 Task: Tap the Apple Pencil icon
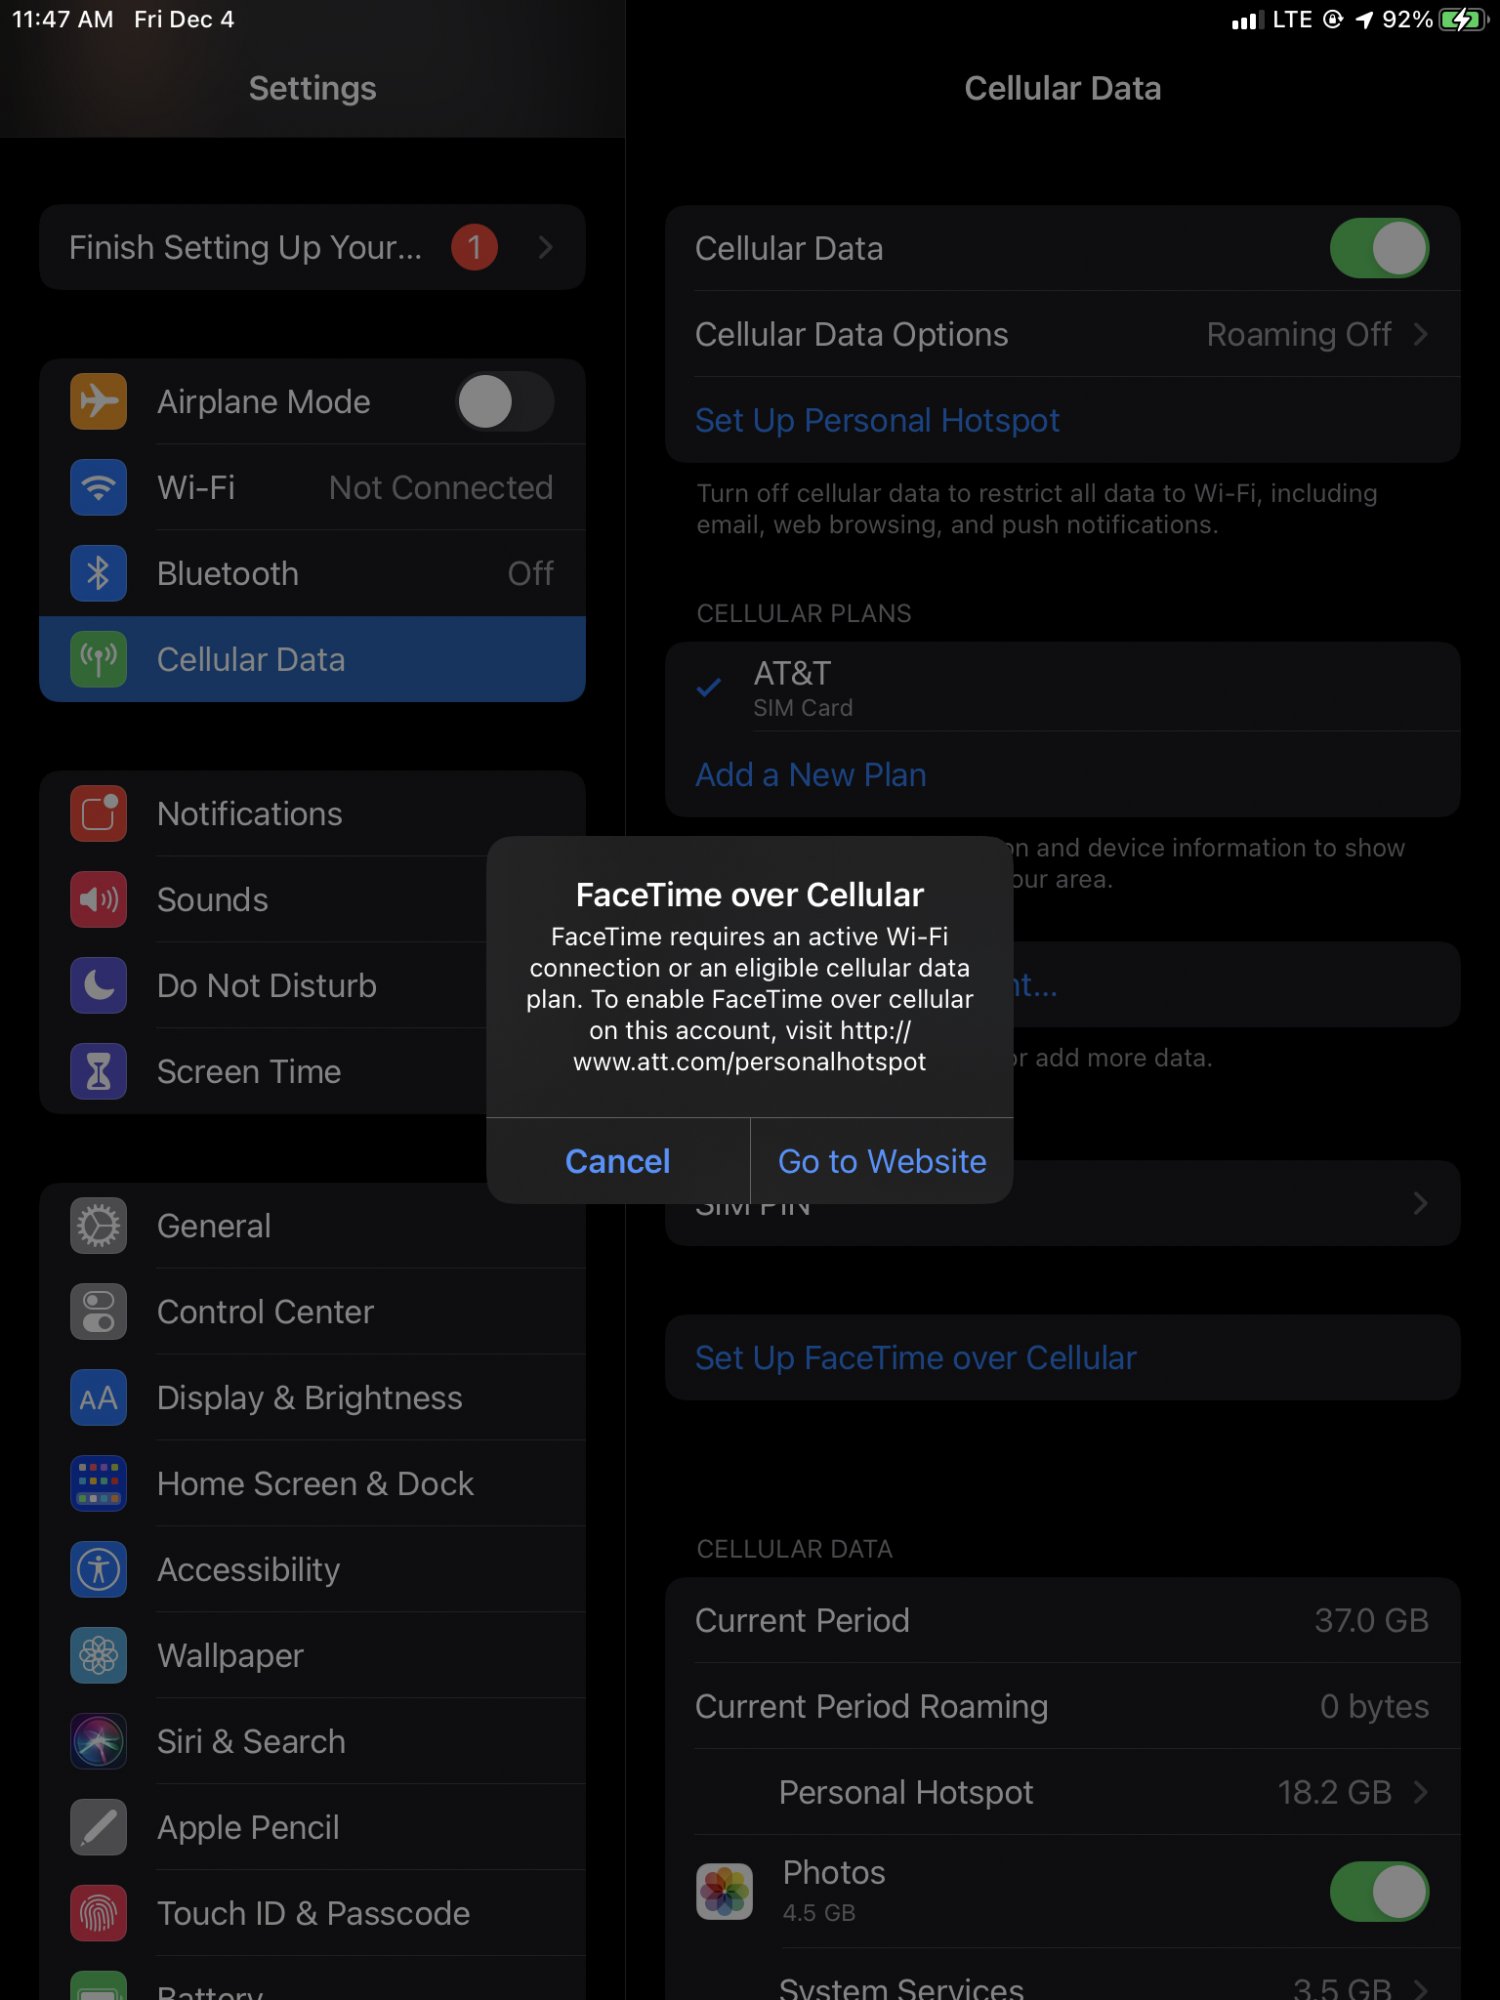coord(98,1827)
